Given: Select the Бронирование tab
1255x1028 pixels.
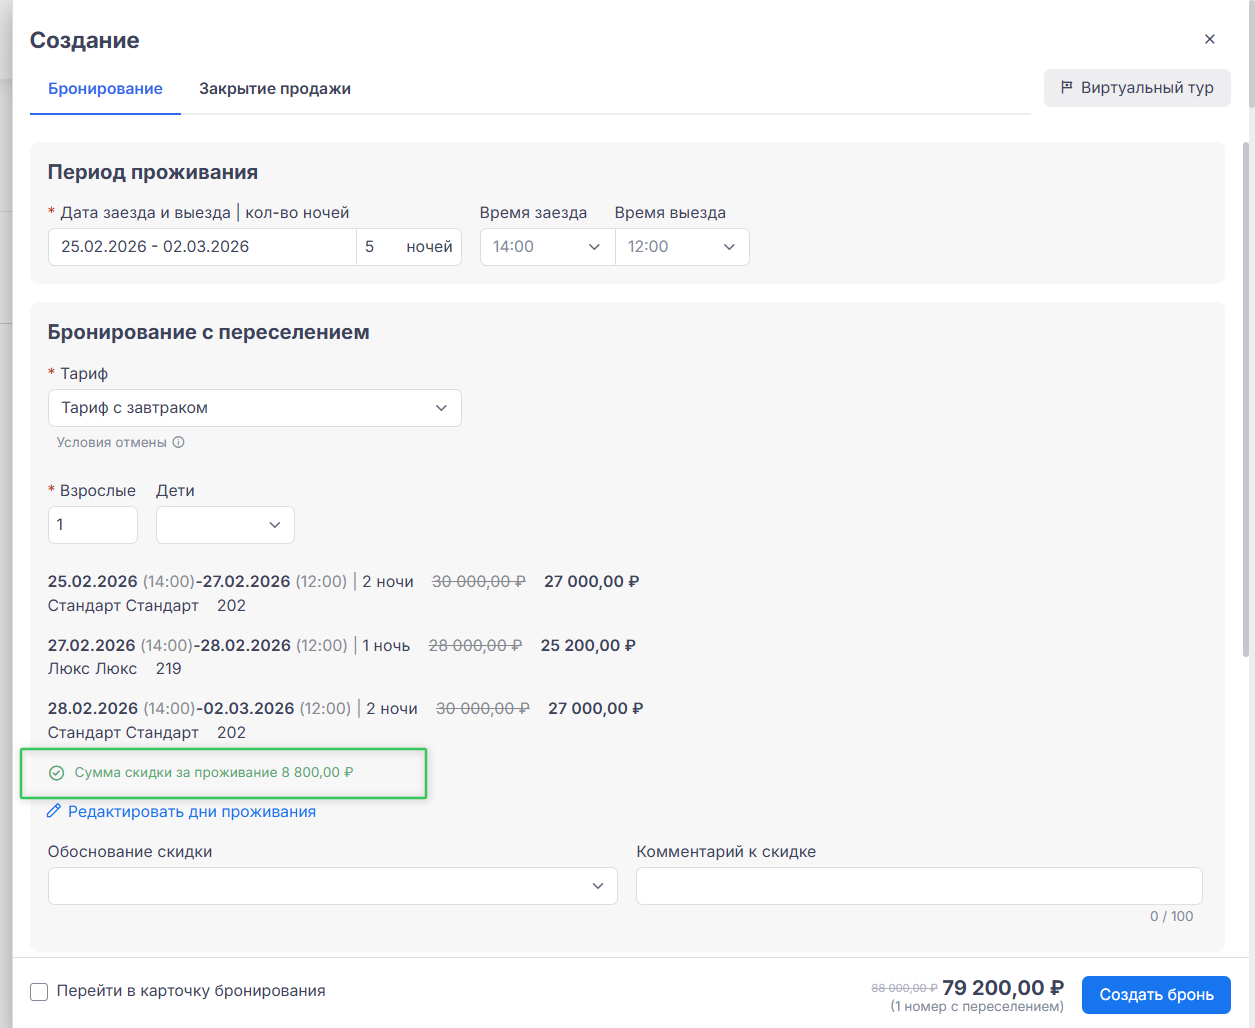Looking at the screenshot, I should click(x=105, y=89).
